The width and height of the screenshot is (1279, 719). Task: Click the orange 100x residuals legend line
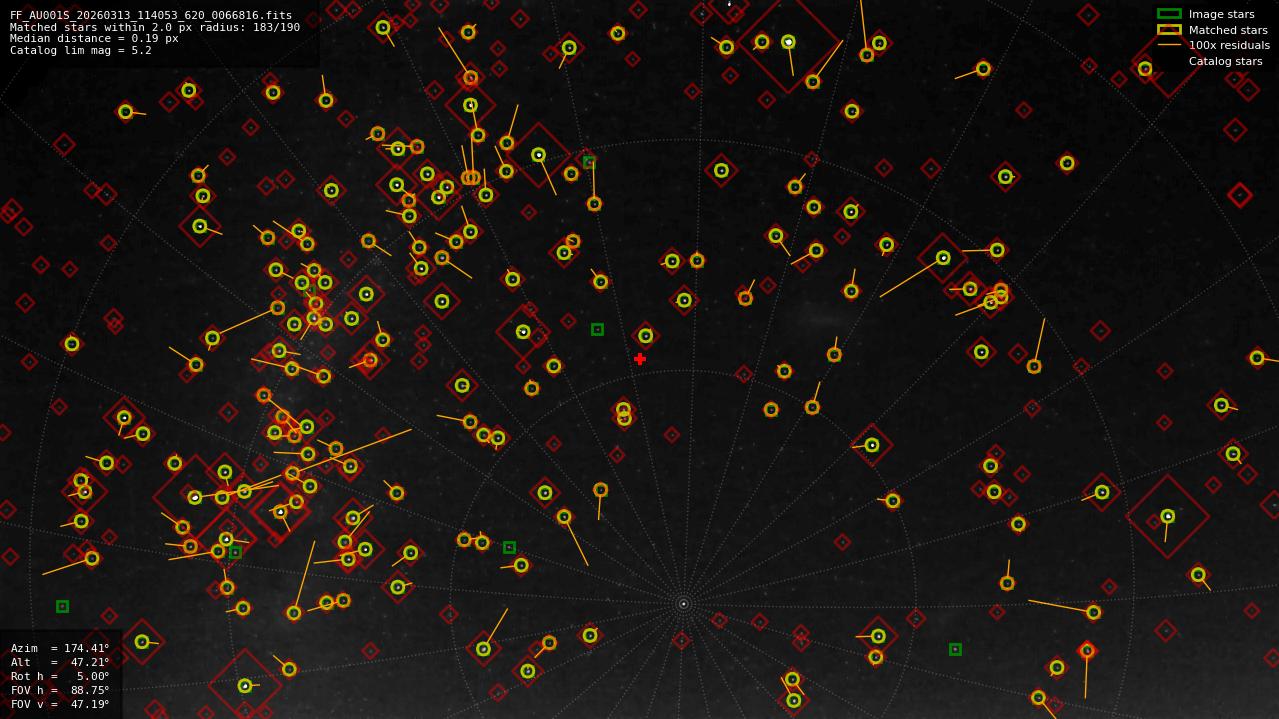coord(1169,45)
